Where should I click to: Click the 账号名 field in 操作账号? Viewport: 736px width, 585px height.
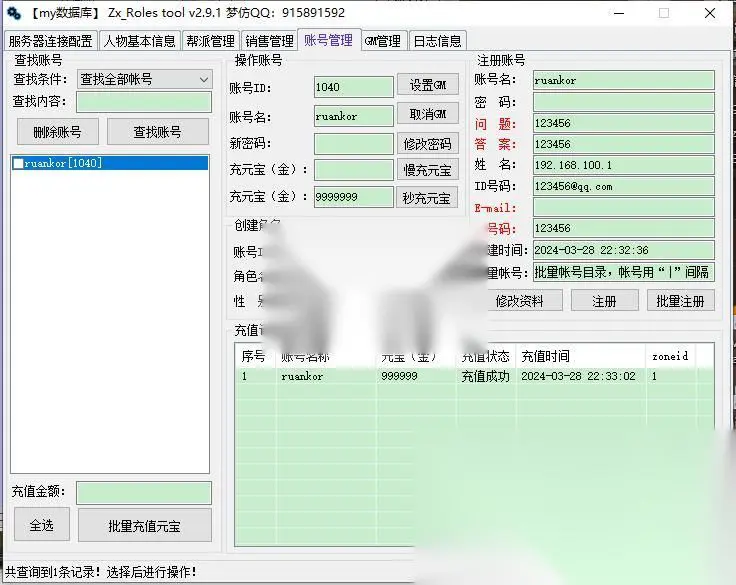click(354, 116)
